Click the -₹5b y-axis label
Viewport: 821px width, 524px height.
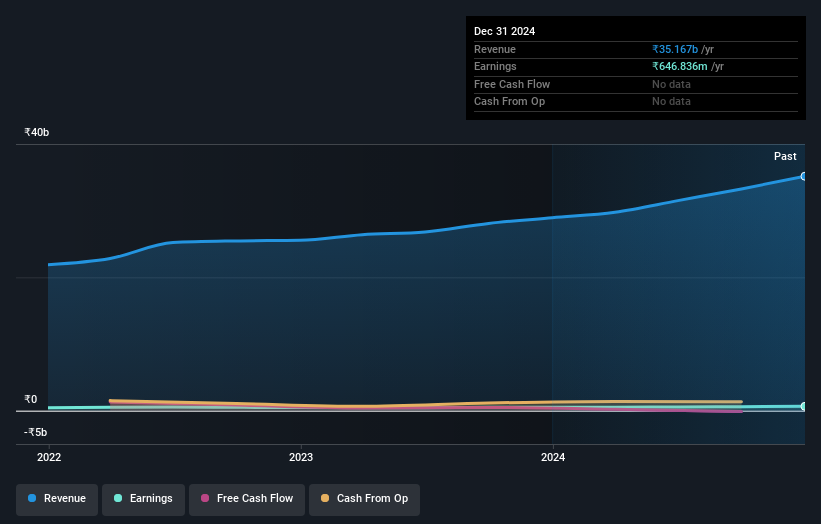tap(36, 432)
